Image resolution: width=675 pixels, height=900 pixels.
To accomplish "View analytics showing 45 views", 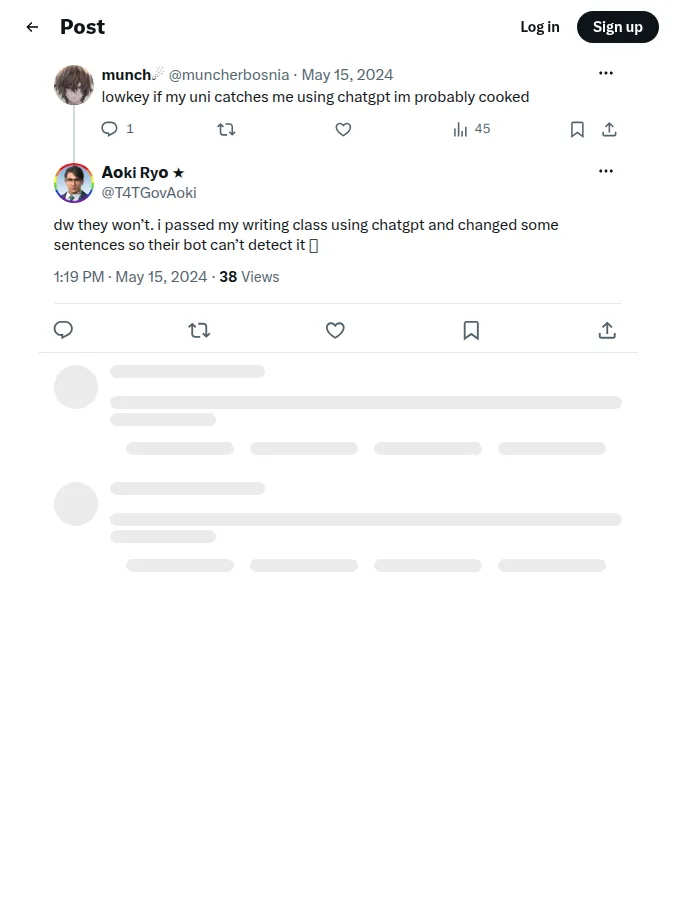I will [471, 129].
